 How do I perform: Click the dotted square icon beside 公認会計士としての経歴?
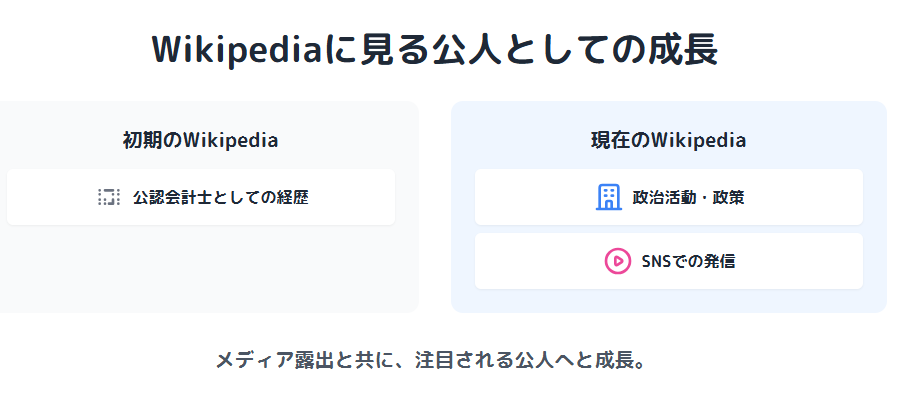(109, 197)
